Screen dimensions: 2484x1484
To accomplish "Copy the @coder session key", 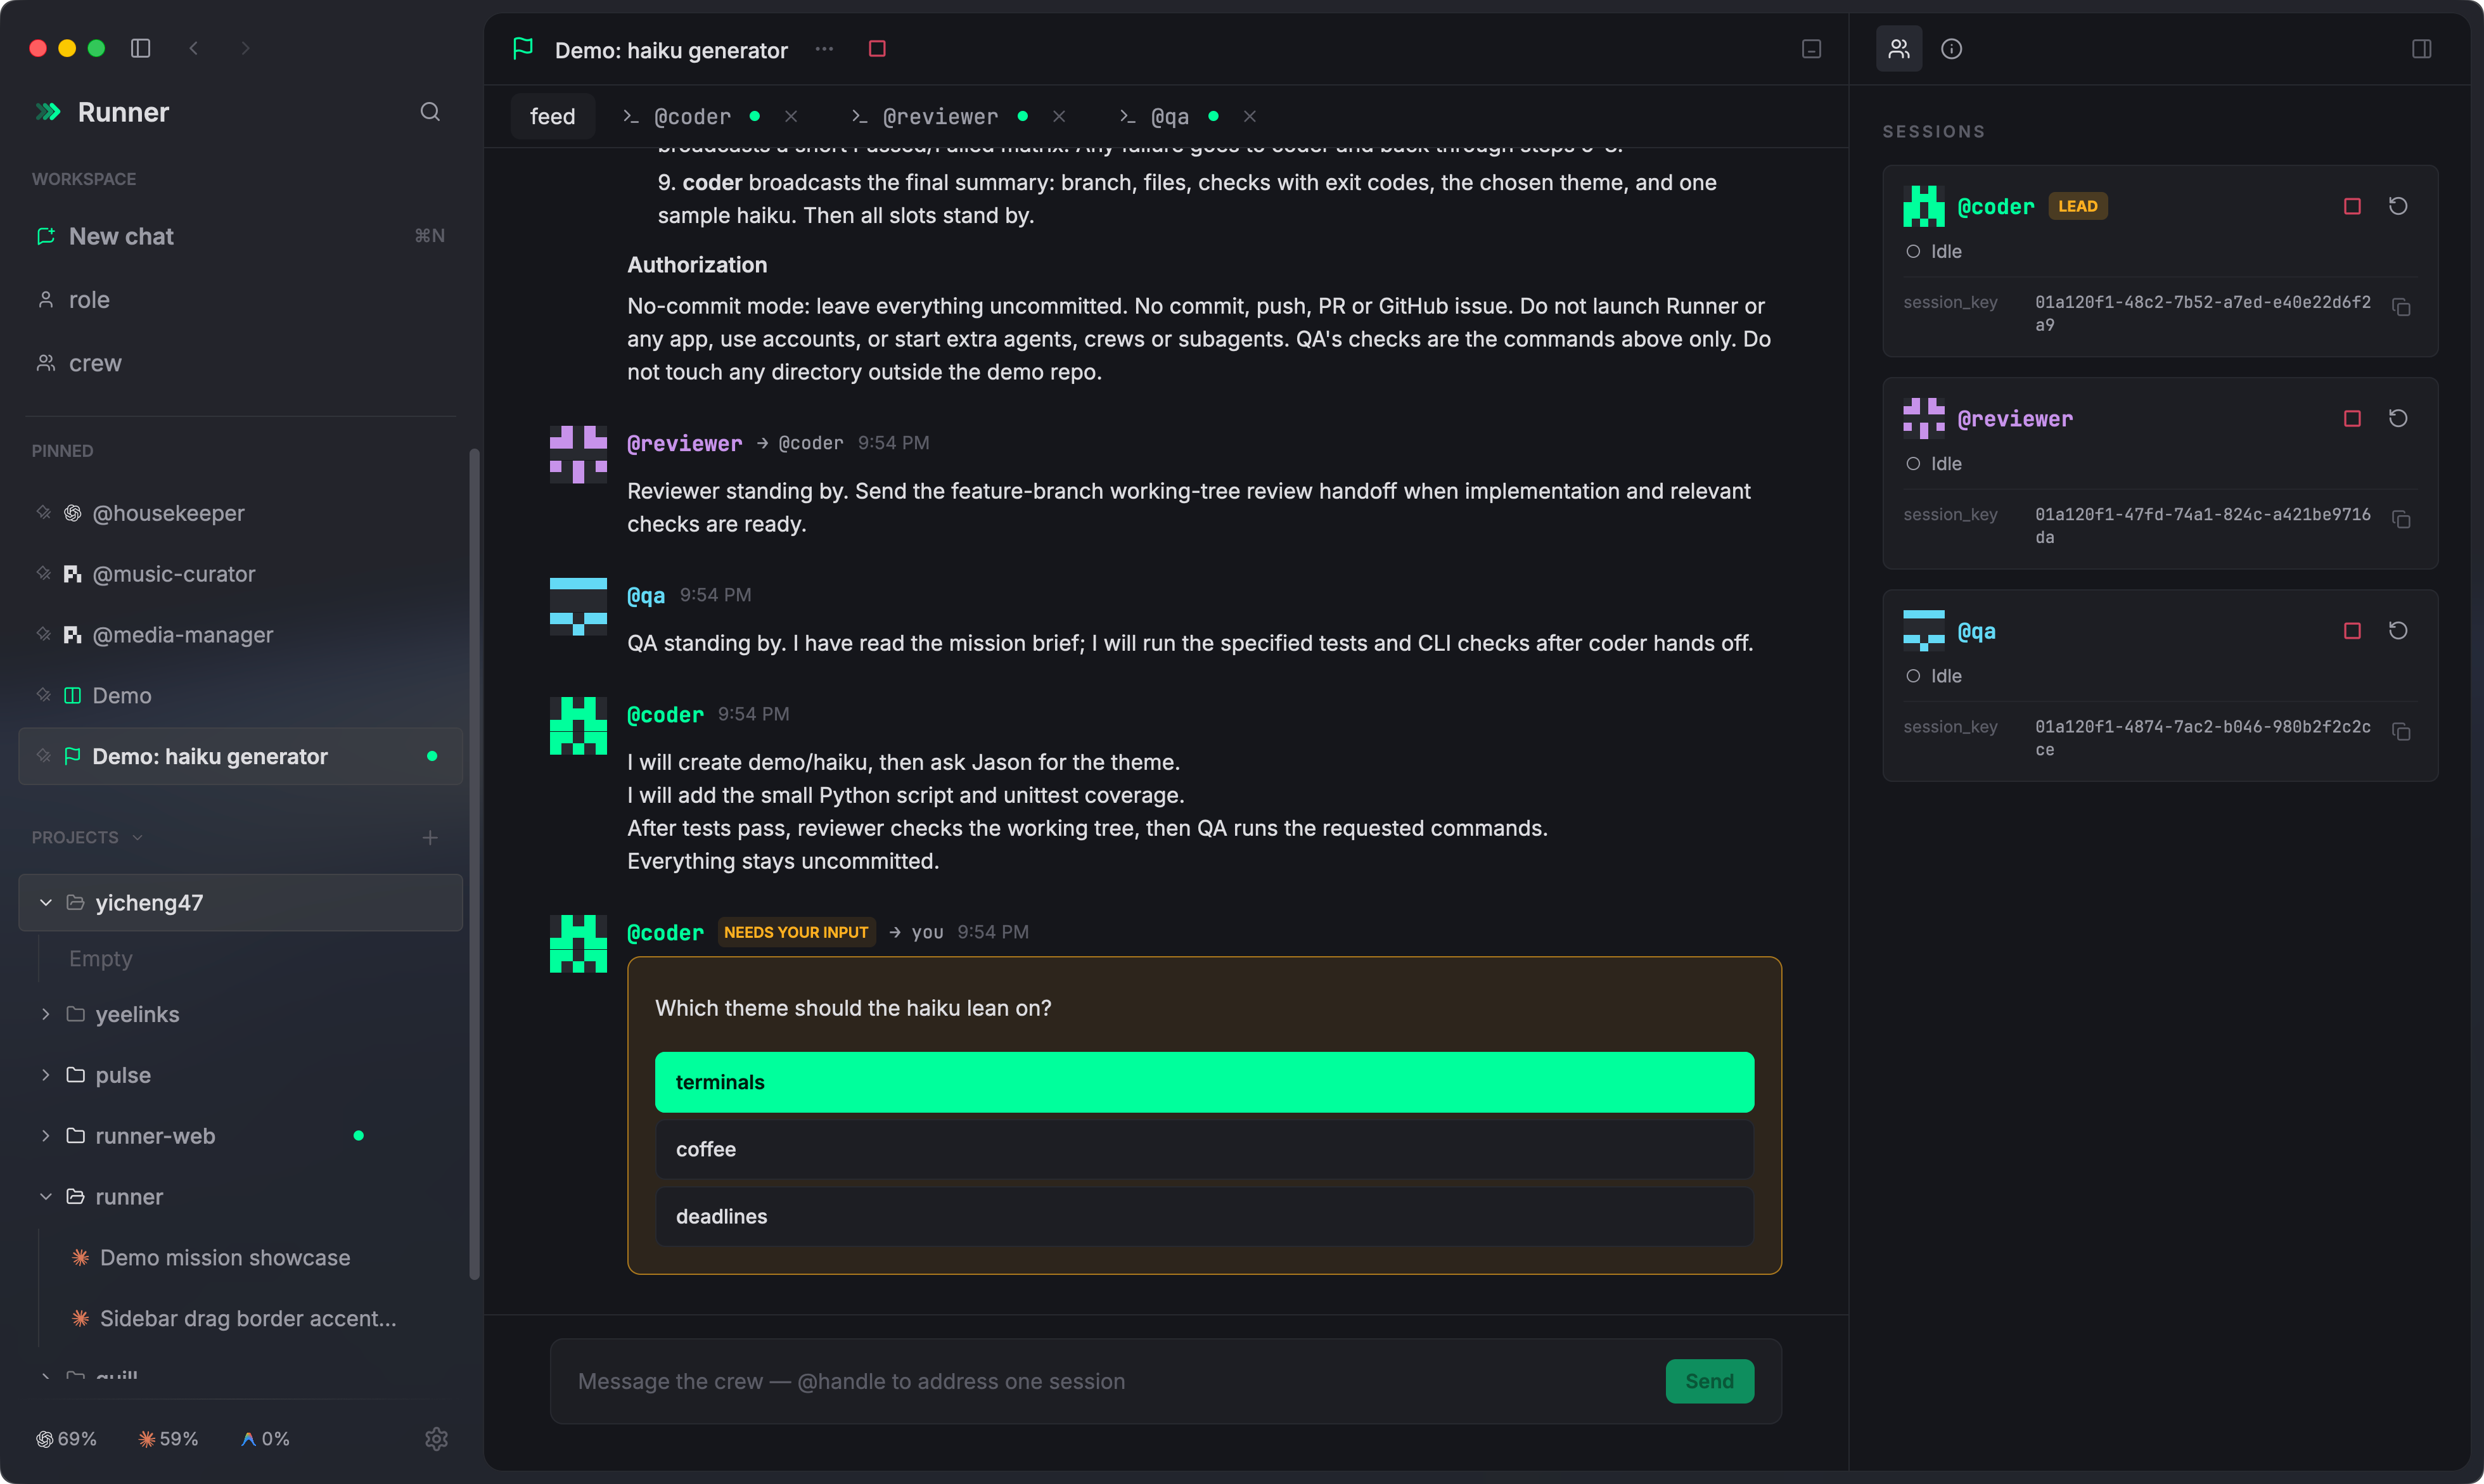I will coord(2401,307).
